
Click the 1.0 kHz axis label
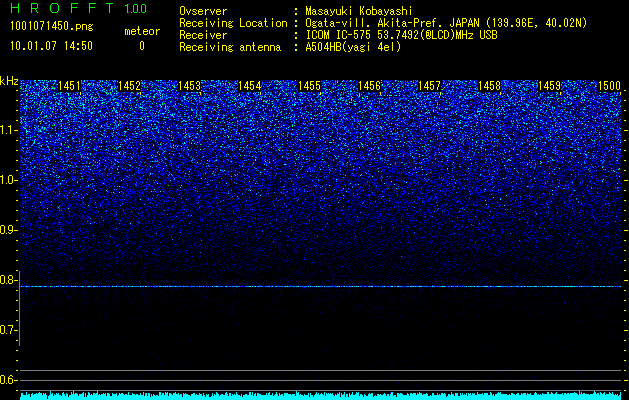9,180
